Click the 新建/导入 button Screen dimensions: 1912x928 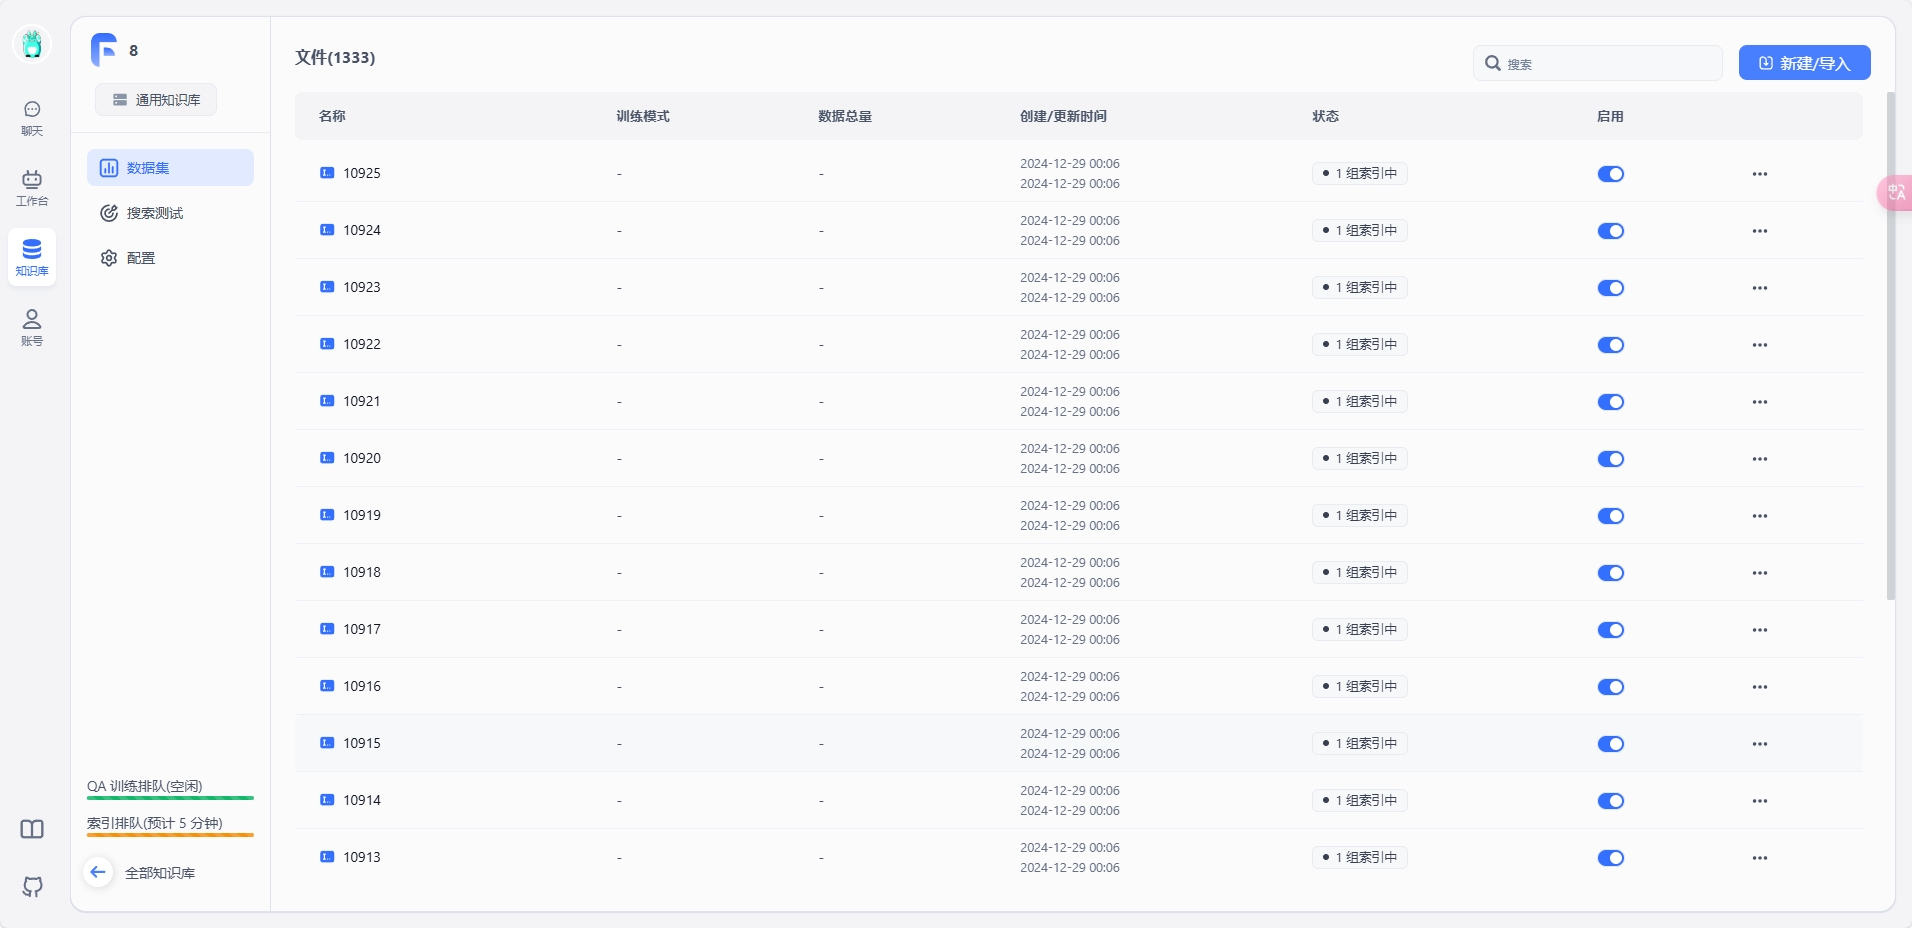tap(1804, 63)
